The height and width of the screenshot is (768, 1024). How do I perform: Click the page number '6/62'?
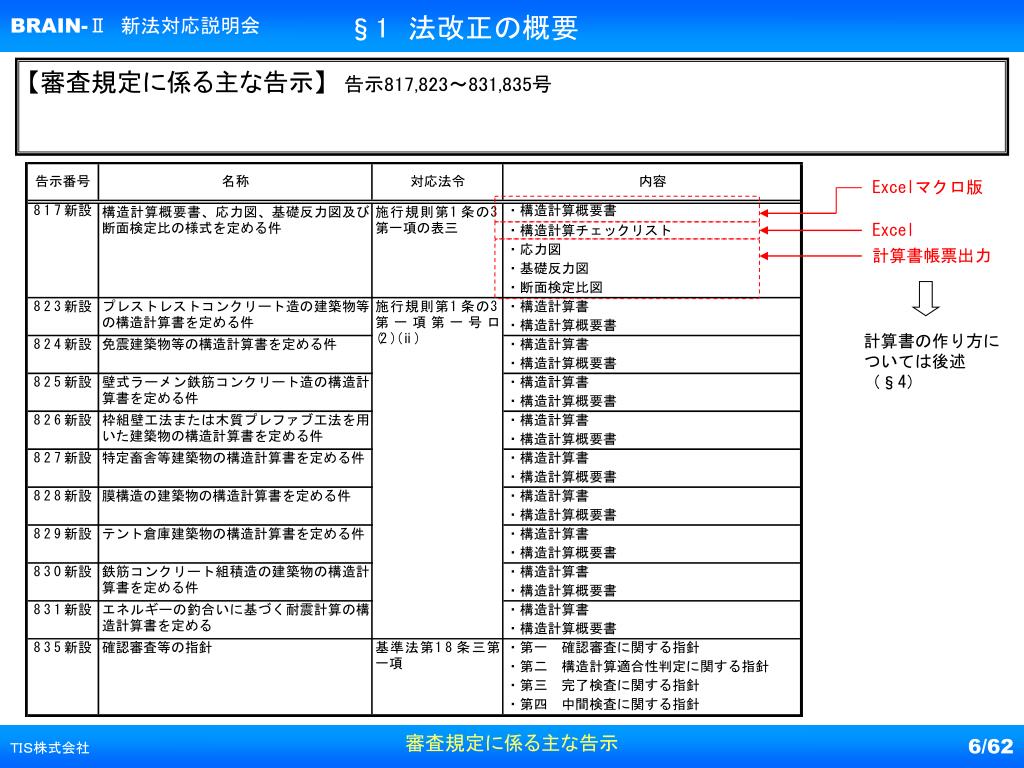point(991,746)
